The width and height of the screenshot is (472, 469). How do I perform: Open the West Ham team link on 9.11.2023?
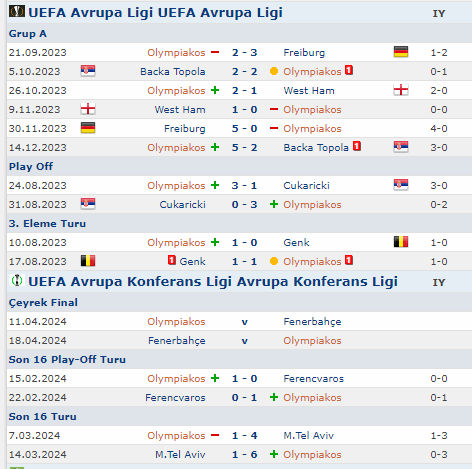tap(180, 110)
